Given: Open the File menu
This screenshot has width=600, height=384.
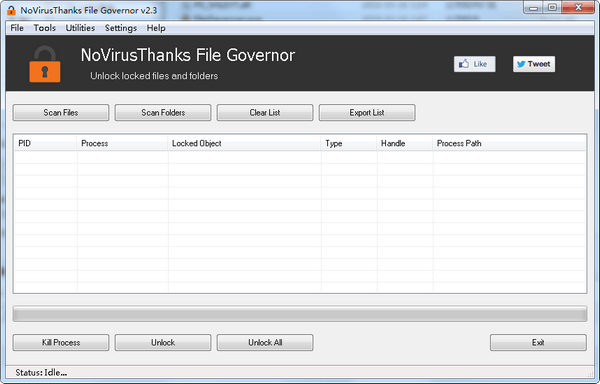Looking at the screenshot, I should click(17, 28).
